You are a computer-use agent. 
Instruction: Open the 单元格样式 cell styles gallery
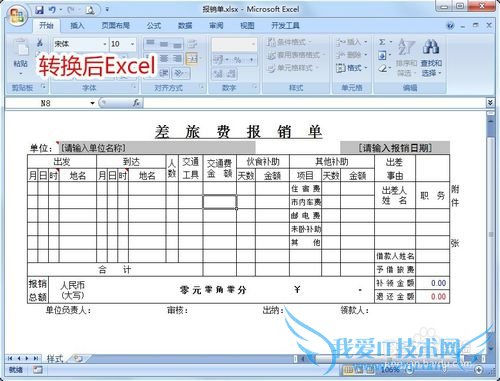[x=292, y=68]
